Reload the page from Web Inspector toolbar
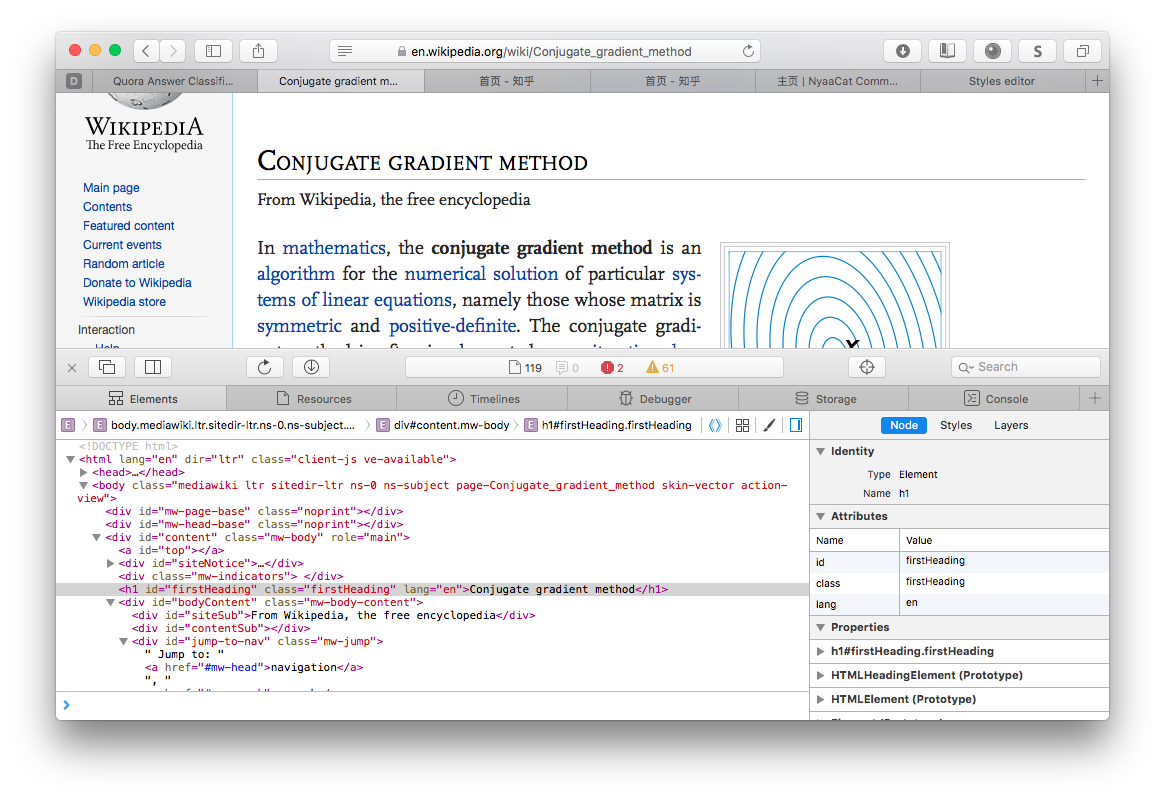Screen dimensions: 1165x800 pos(265,367)
